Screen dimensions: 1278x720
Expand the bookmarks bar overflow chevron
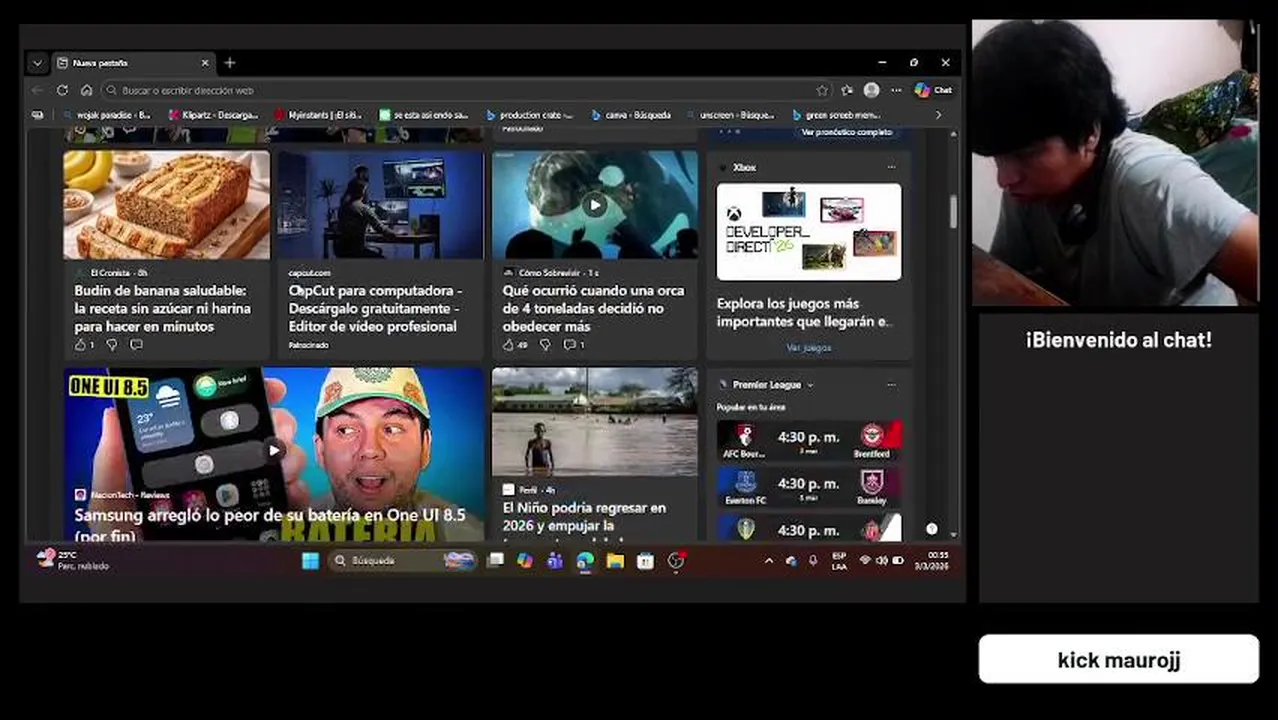pyautogui.click(x=937, y=115)
